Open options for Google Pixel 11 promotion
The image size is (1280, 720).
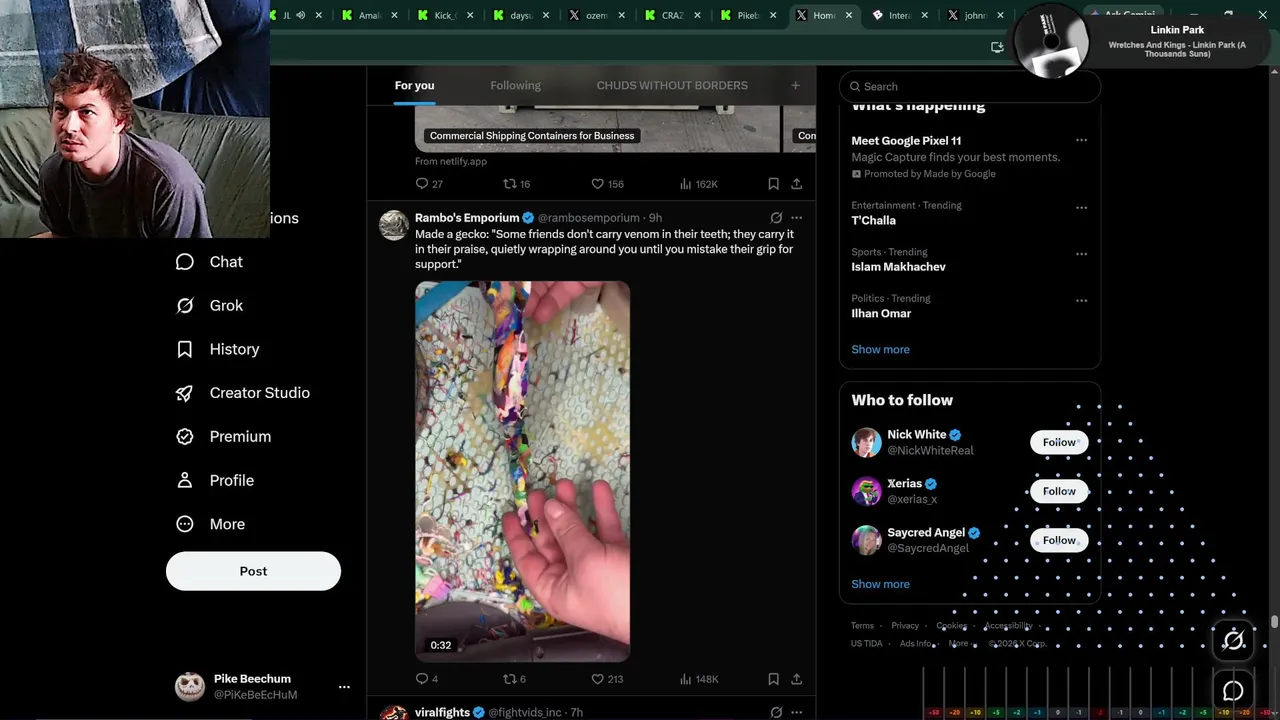(x=1081, y=140)
